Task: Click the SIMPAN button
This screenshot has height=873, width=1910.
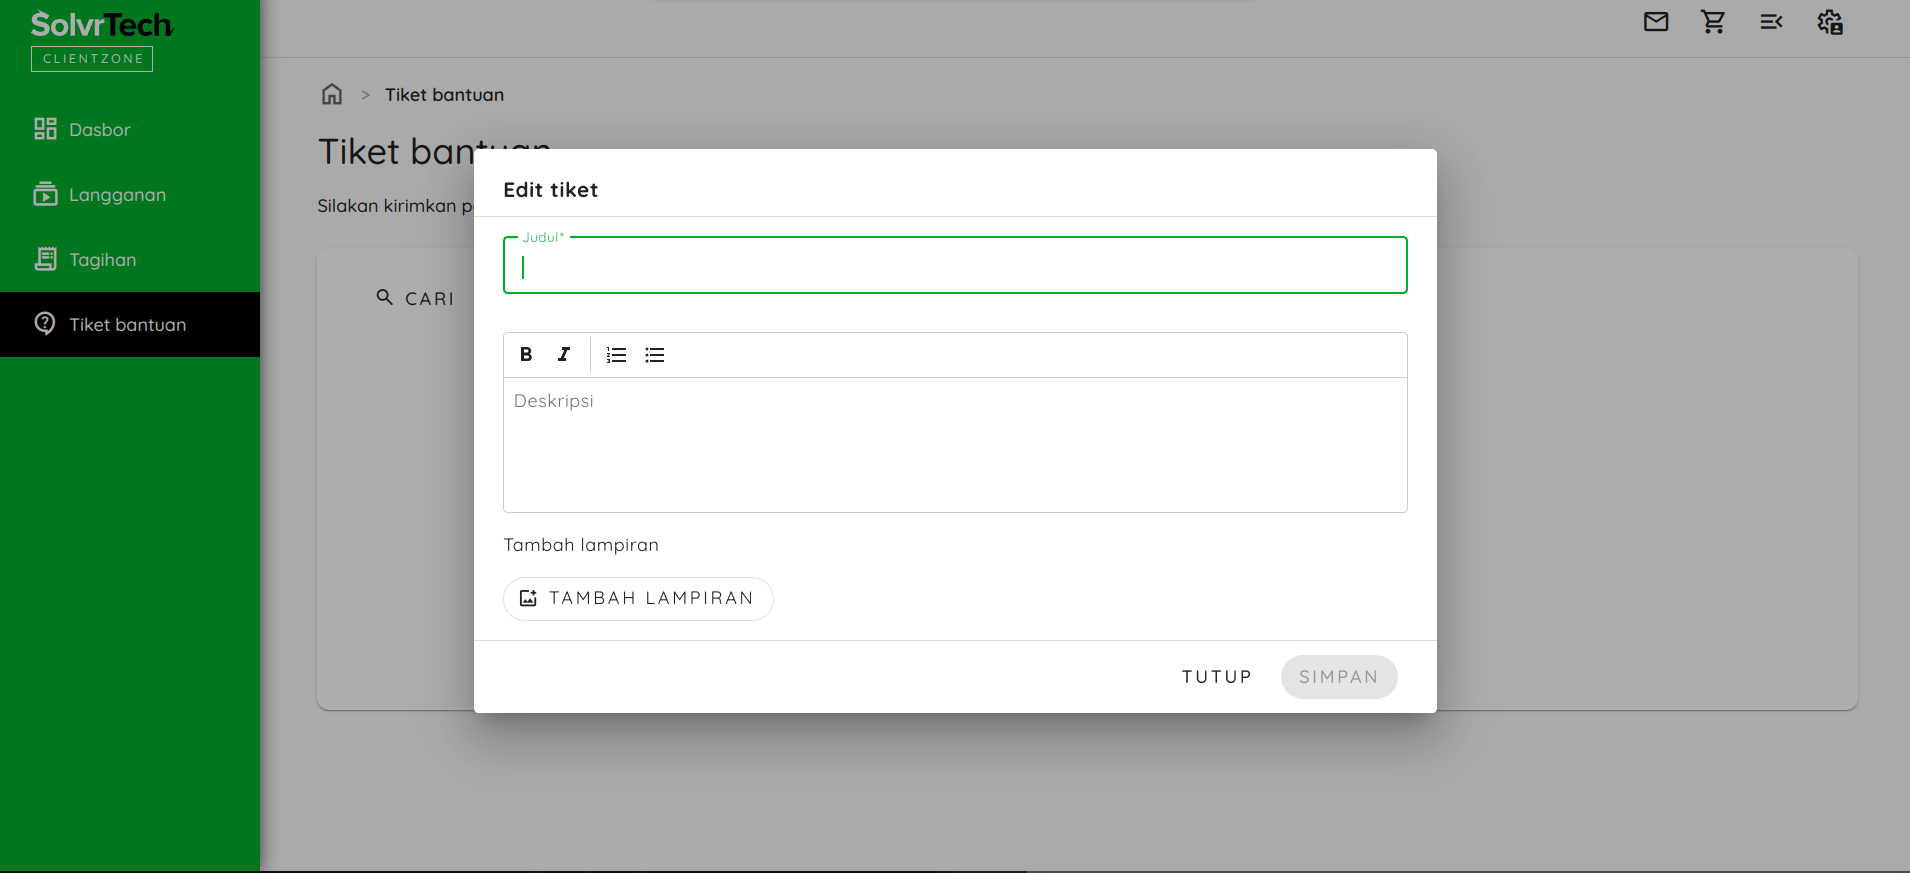Action: (1339, 677)
